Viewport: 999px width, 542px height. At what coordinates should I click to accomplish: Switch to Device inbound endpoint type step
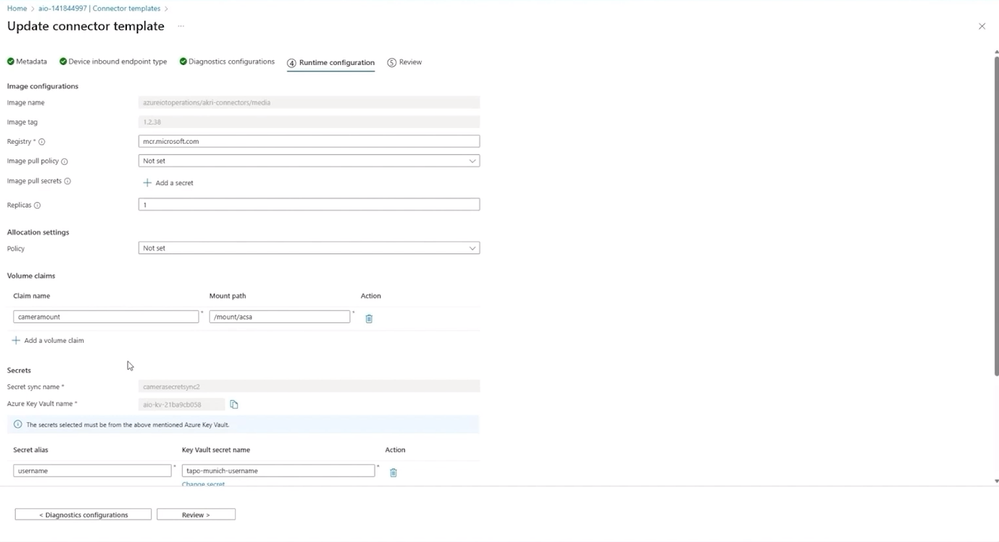(x=113, y=62)
